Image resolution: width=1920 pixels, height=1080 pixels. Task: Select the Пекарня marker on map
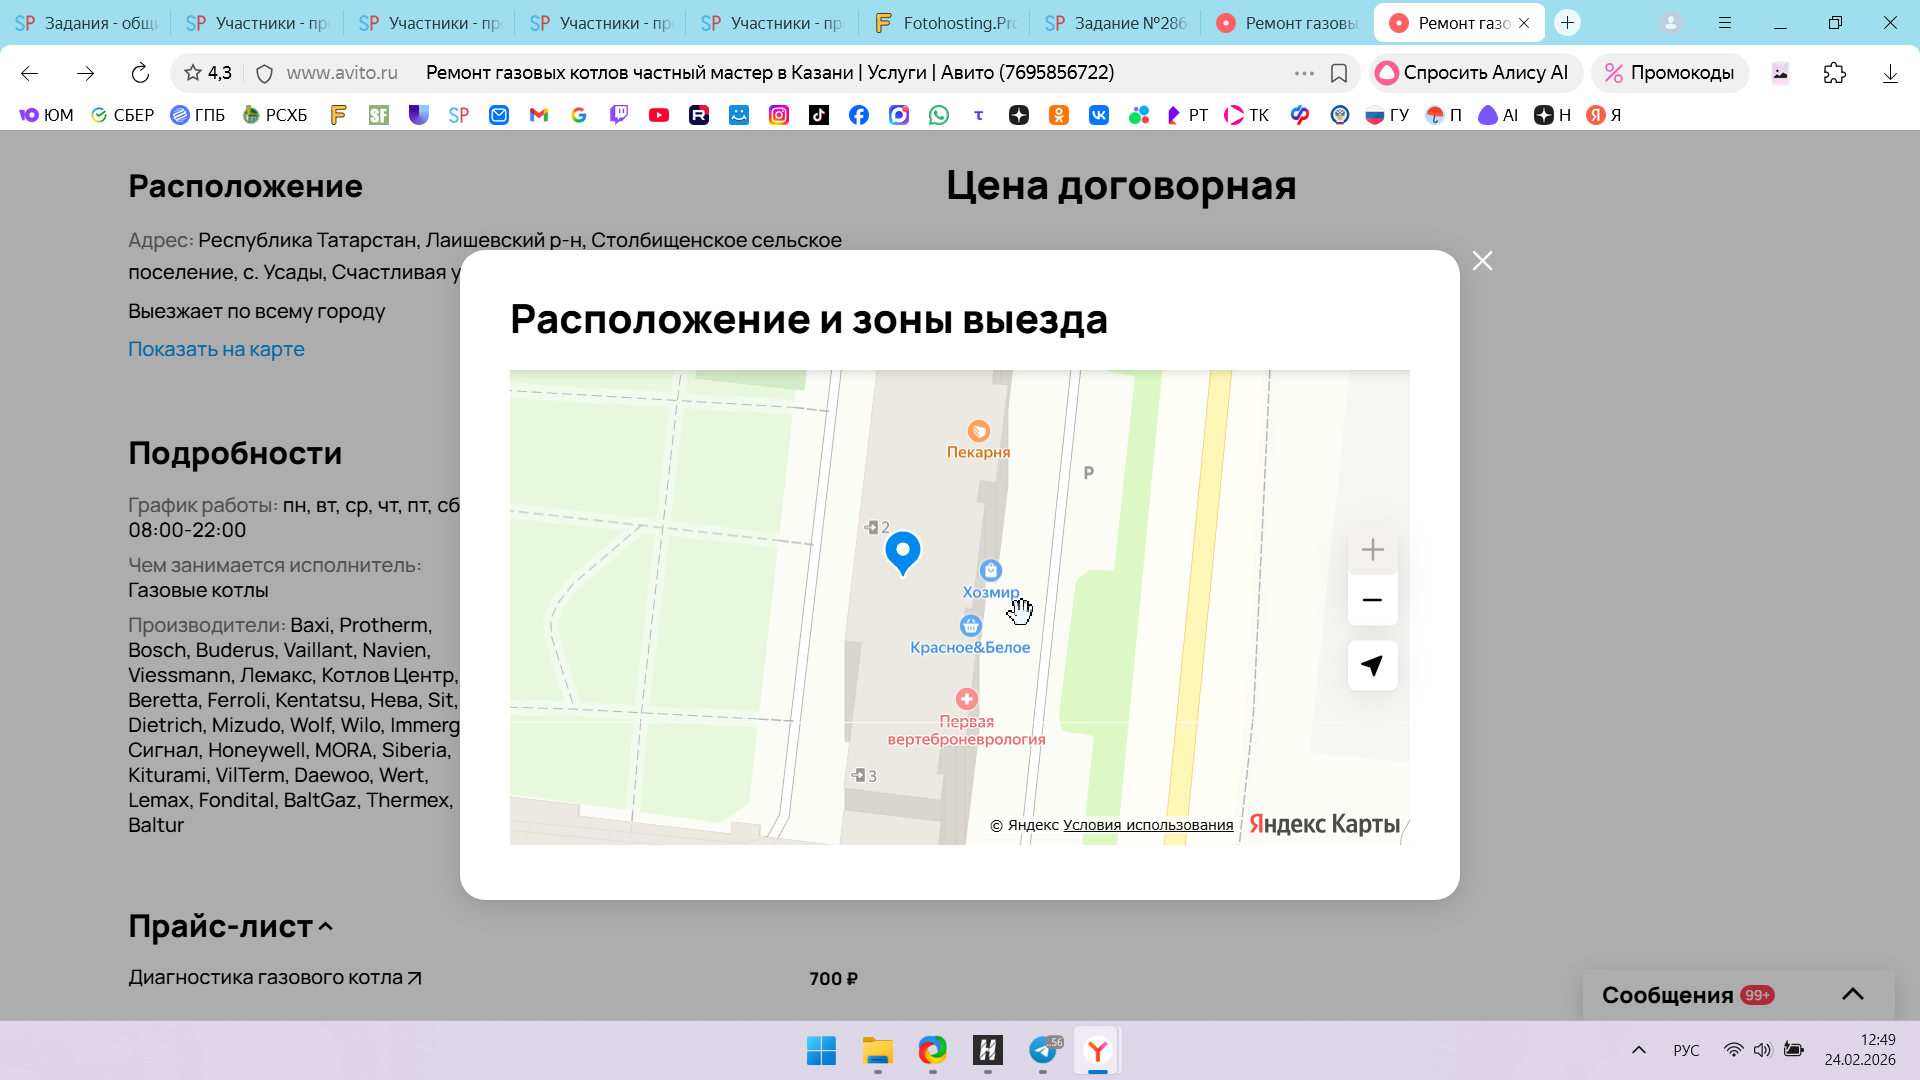(978, 432)
